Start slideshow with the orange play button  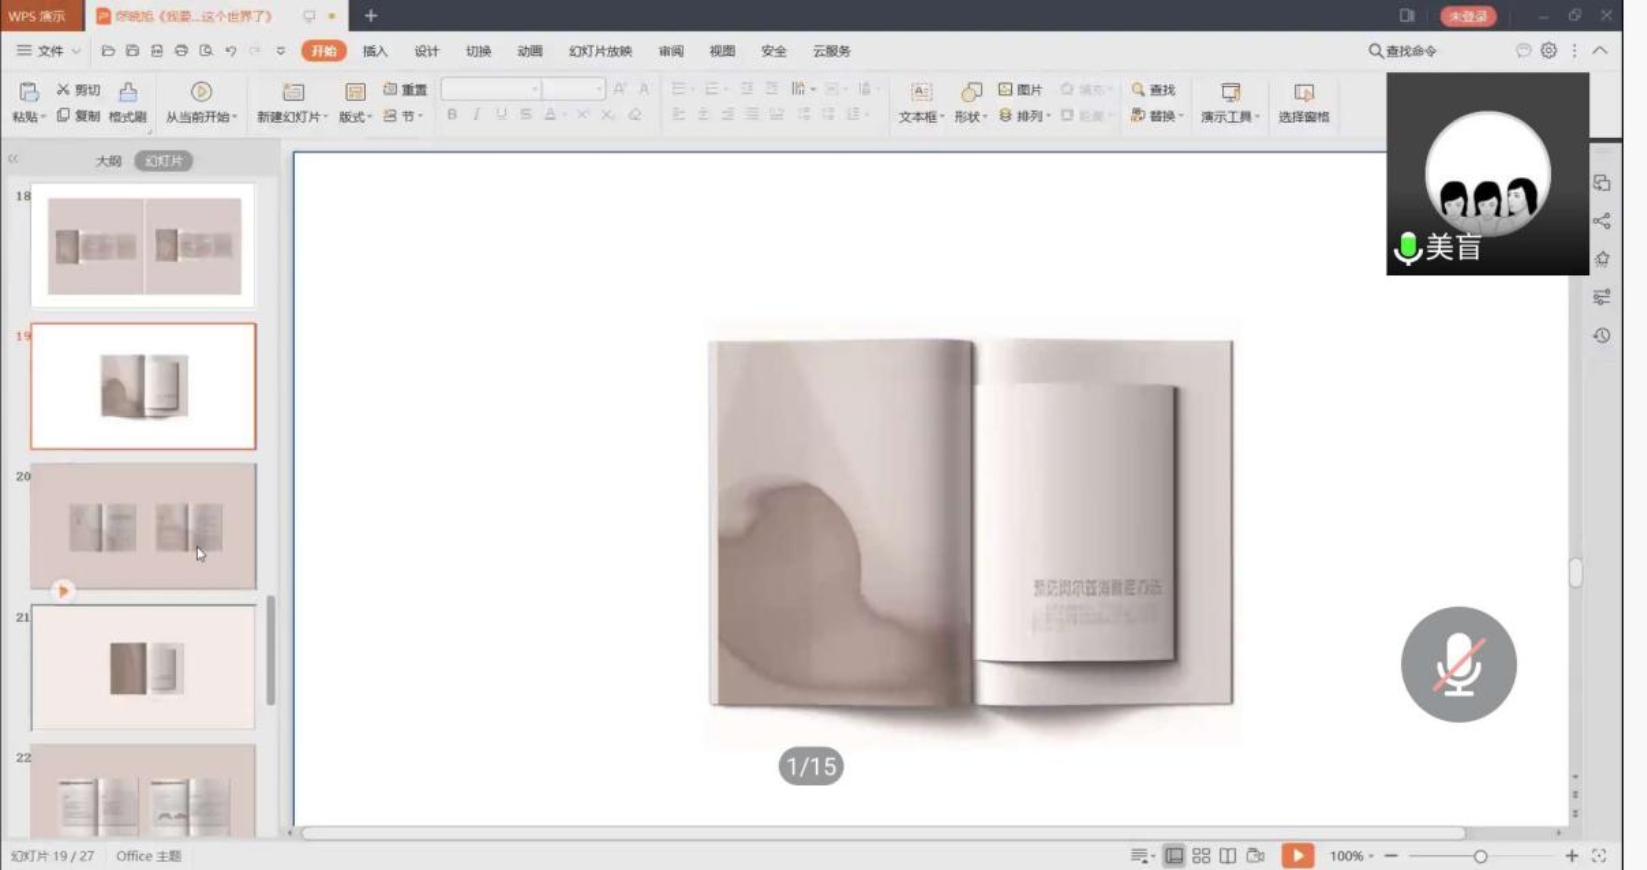[x=1297, y=856]
